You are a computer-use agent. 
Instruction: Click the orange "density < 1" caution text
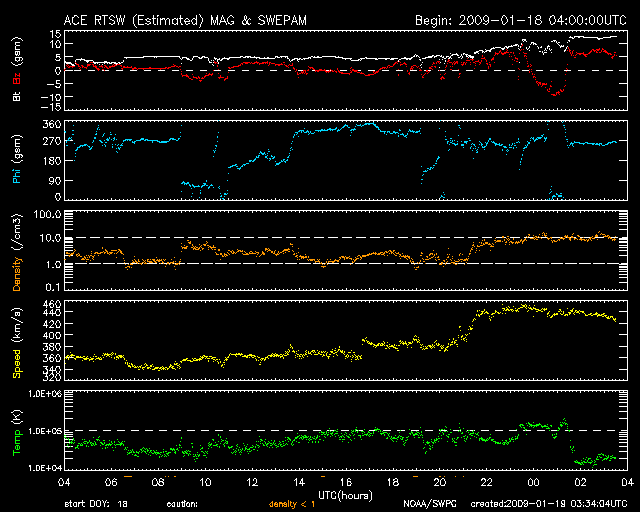coord(292,504)
